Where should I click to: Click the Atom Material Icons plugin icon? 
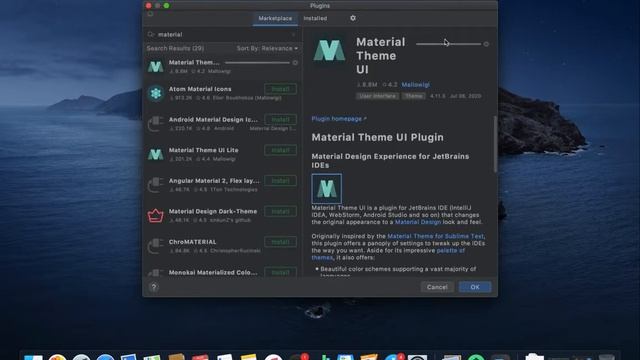click(156, 93)
